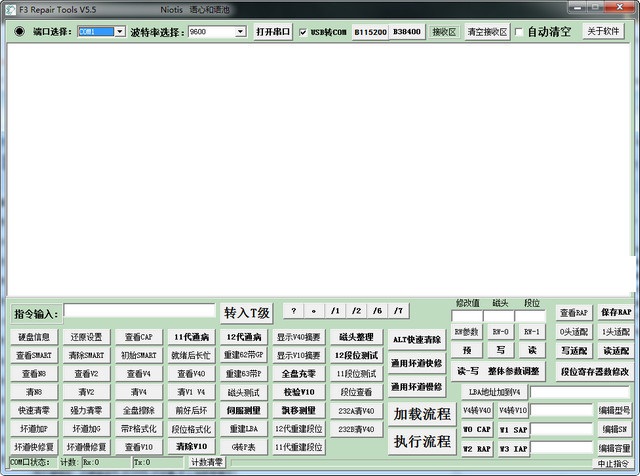The height and width of the screenshot is (476, 640).
Task: Click the 重建LBA button
Action: coord(244,429)
